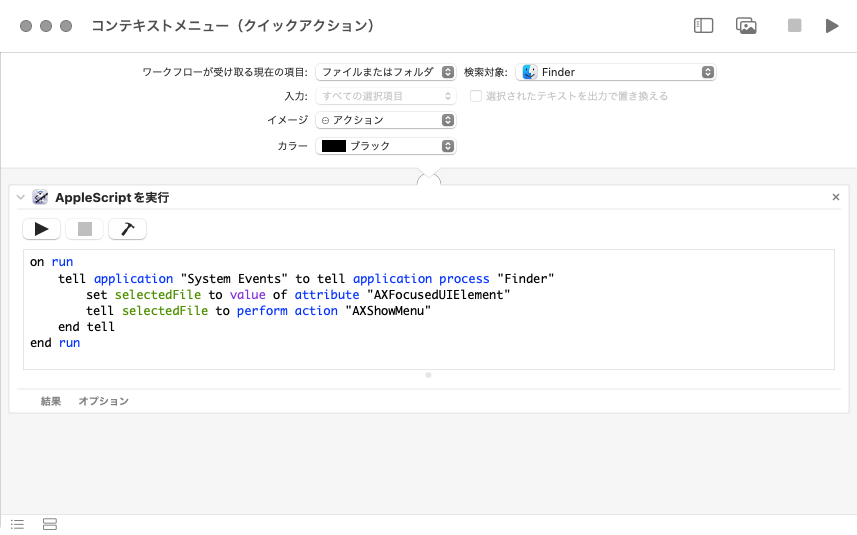Image resolution: width=857 pixels, height=535 pixels.
Task: Run the AppleScript with the action play button
Action: 41,229
